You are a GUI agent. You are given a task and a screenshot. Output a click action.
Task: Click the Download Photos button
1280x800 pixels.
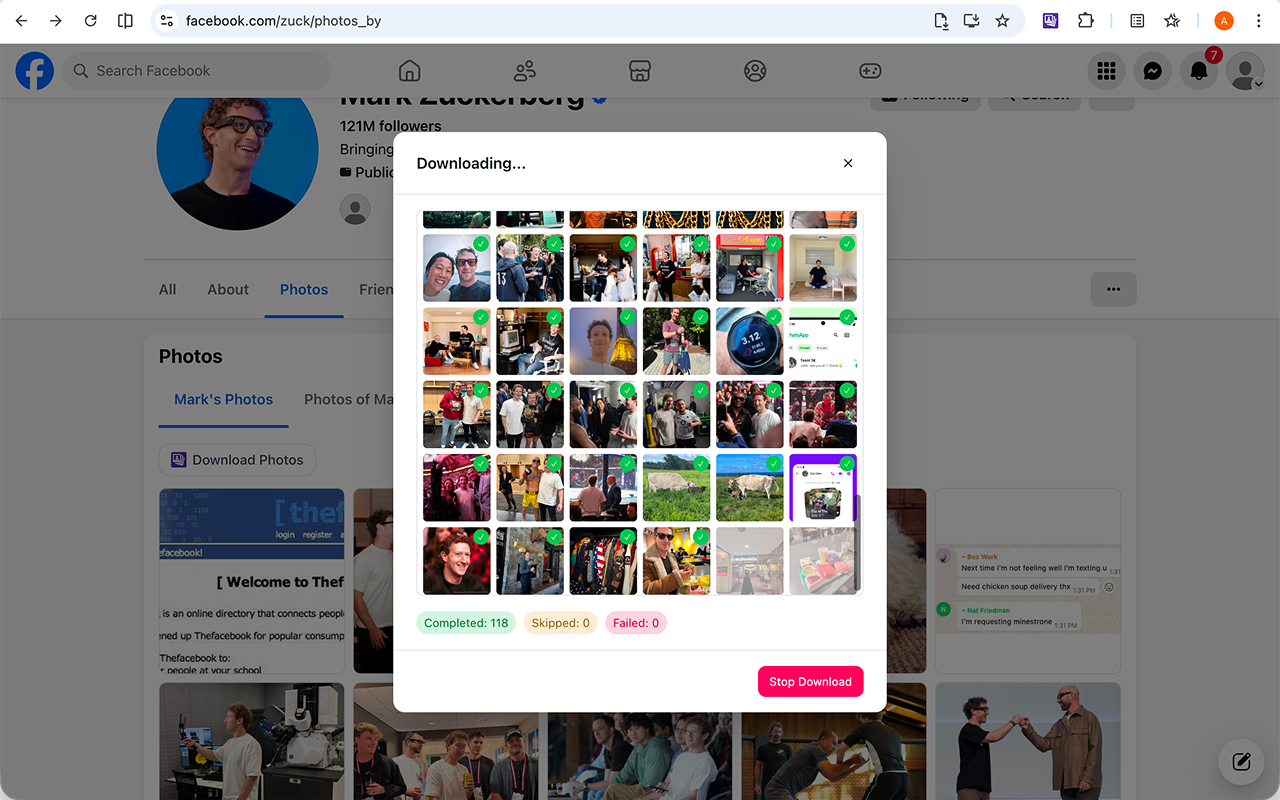pos(237,460)
